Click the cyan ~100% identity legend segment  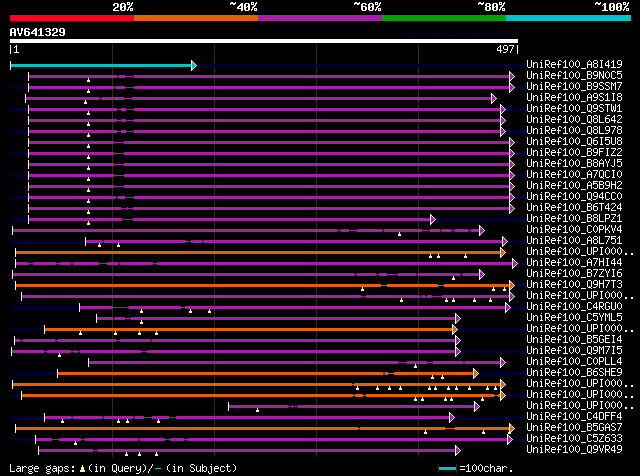pos(569,18)
